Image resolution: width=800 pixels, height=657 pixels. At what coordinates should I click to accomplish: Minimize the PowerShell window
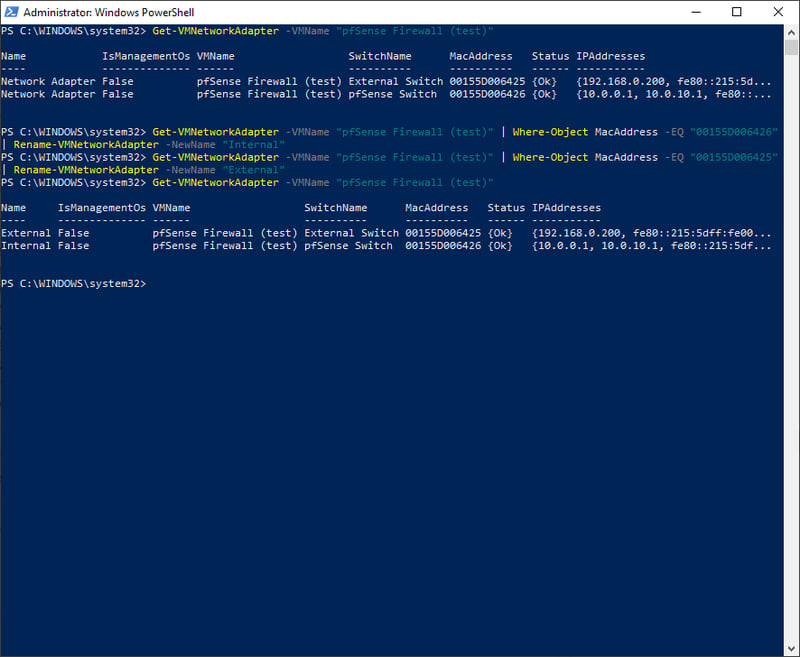coord(691,12)
